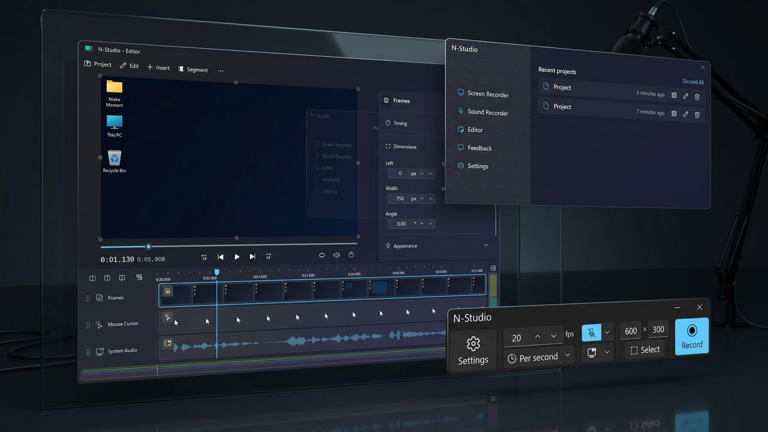Open the Edit menu in the editor
Screen dimensions: 768x432
(130, 66)
